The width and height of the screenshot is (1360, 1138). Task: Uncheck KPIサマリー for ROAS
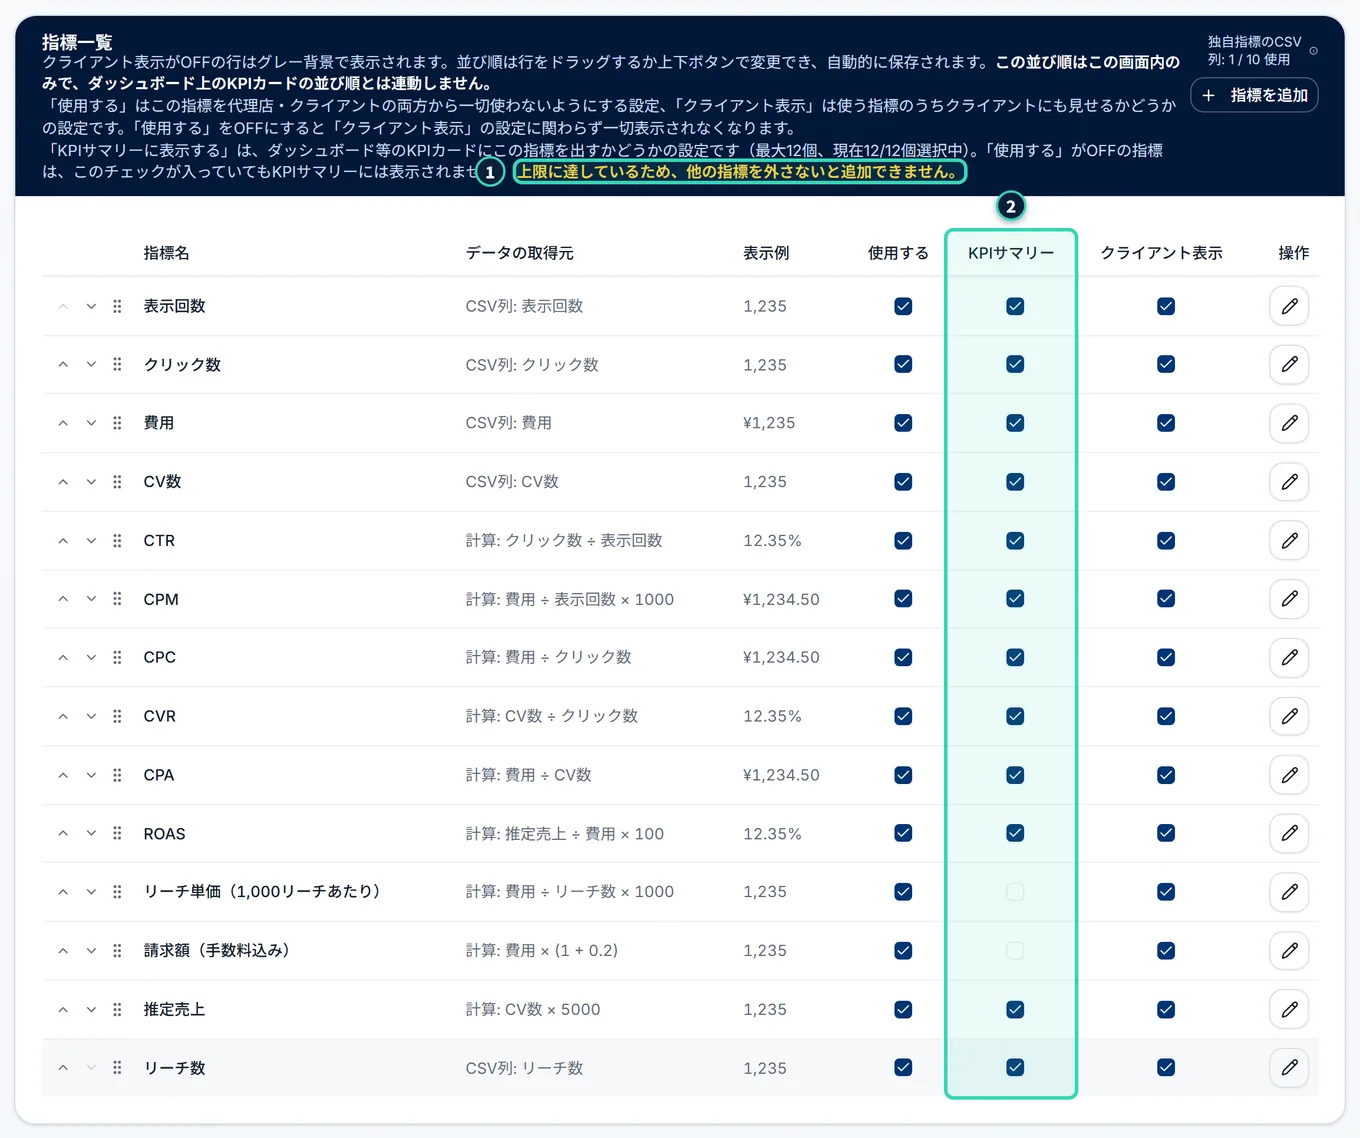(x=1015, y=833)
